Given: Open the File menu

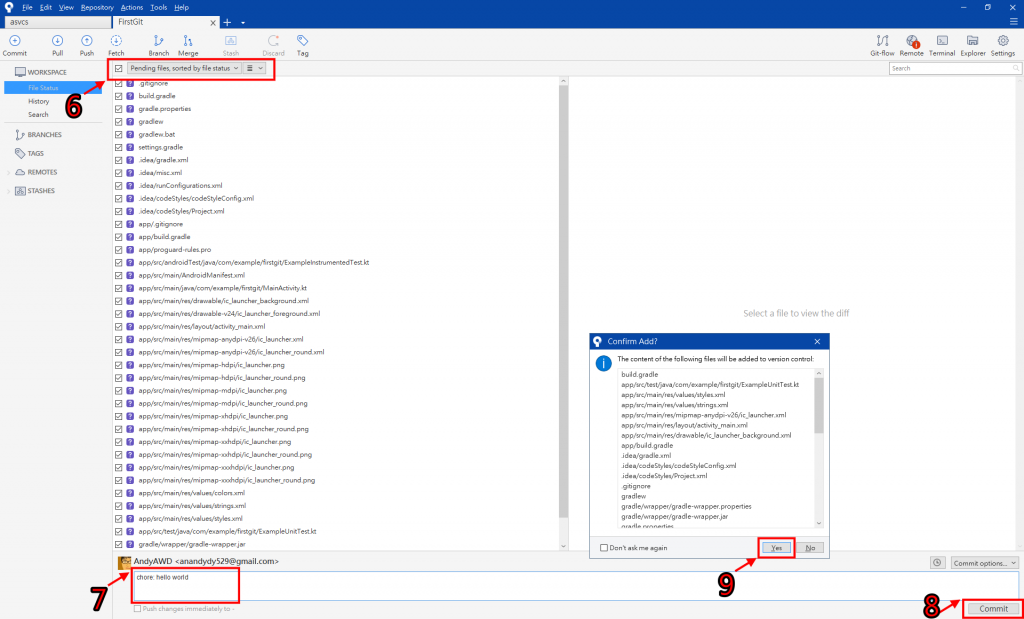Looking at the screenshot, I should click(27, 7).
